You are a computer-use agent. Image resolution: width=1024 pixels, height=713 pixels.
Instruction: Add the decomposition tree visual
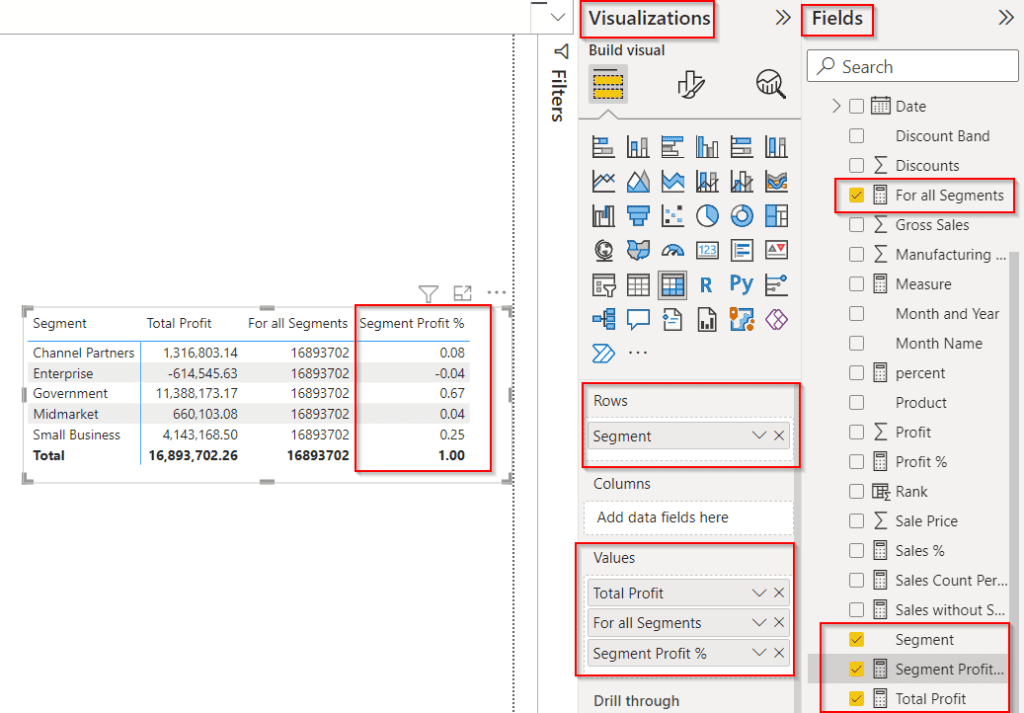click(603, 319)
